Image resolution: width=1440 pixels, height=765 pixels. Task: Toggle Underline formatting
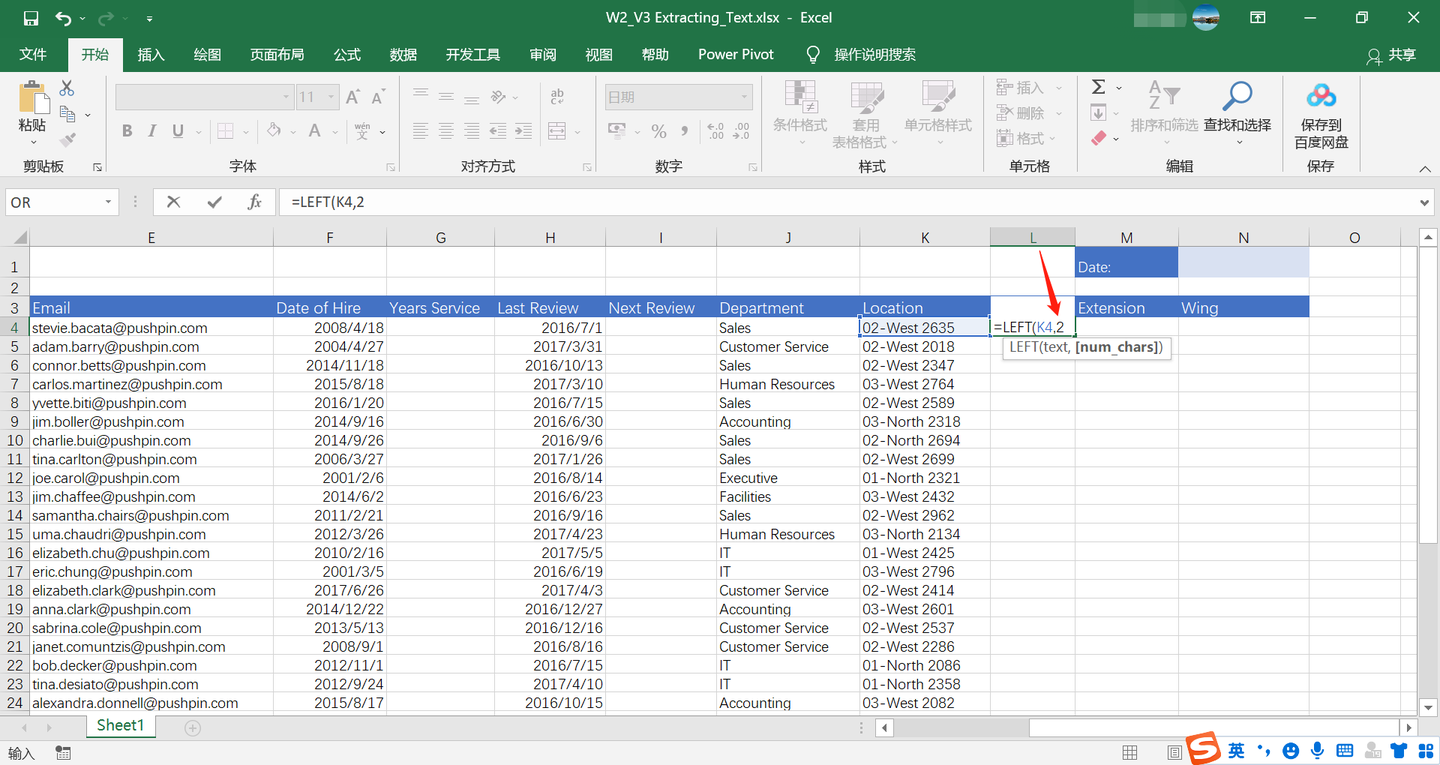[178, 131]
